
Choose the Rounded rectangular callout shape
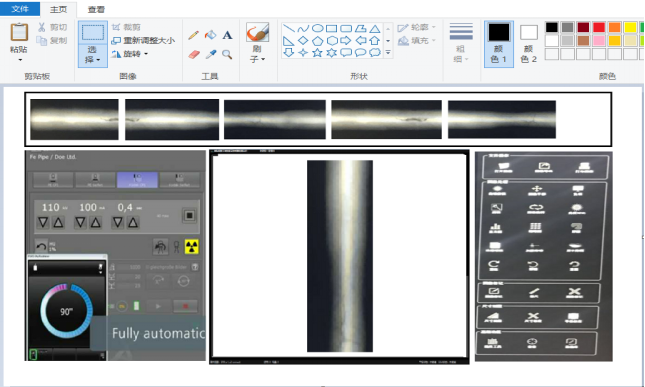pos(346,53)
